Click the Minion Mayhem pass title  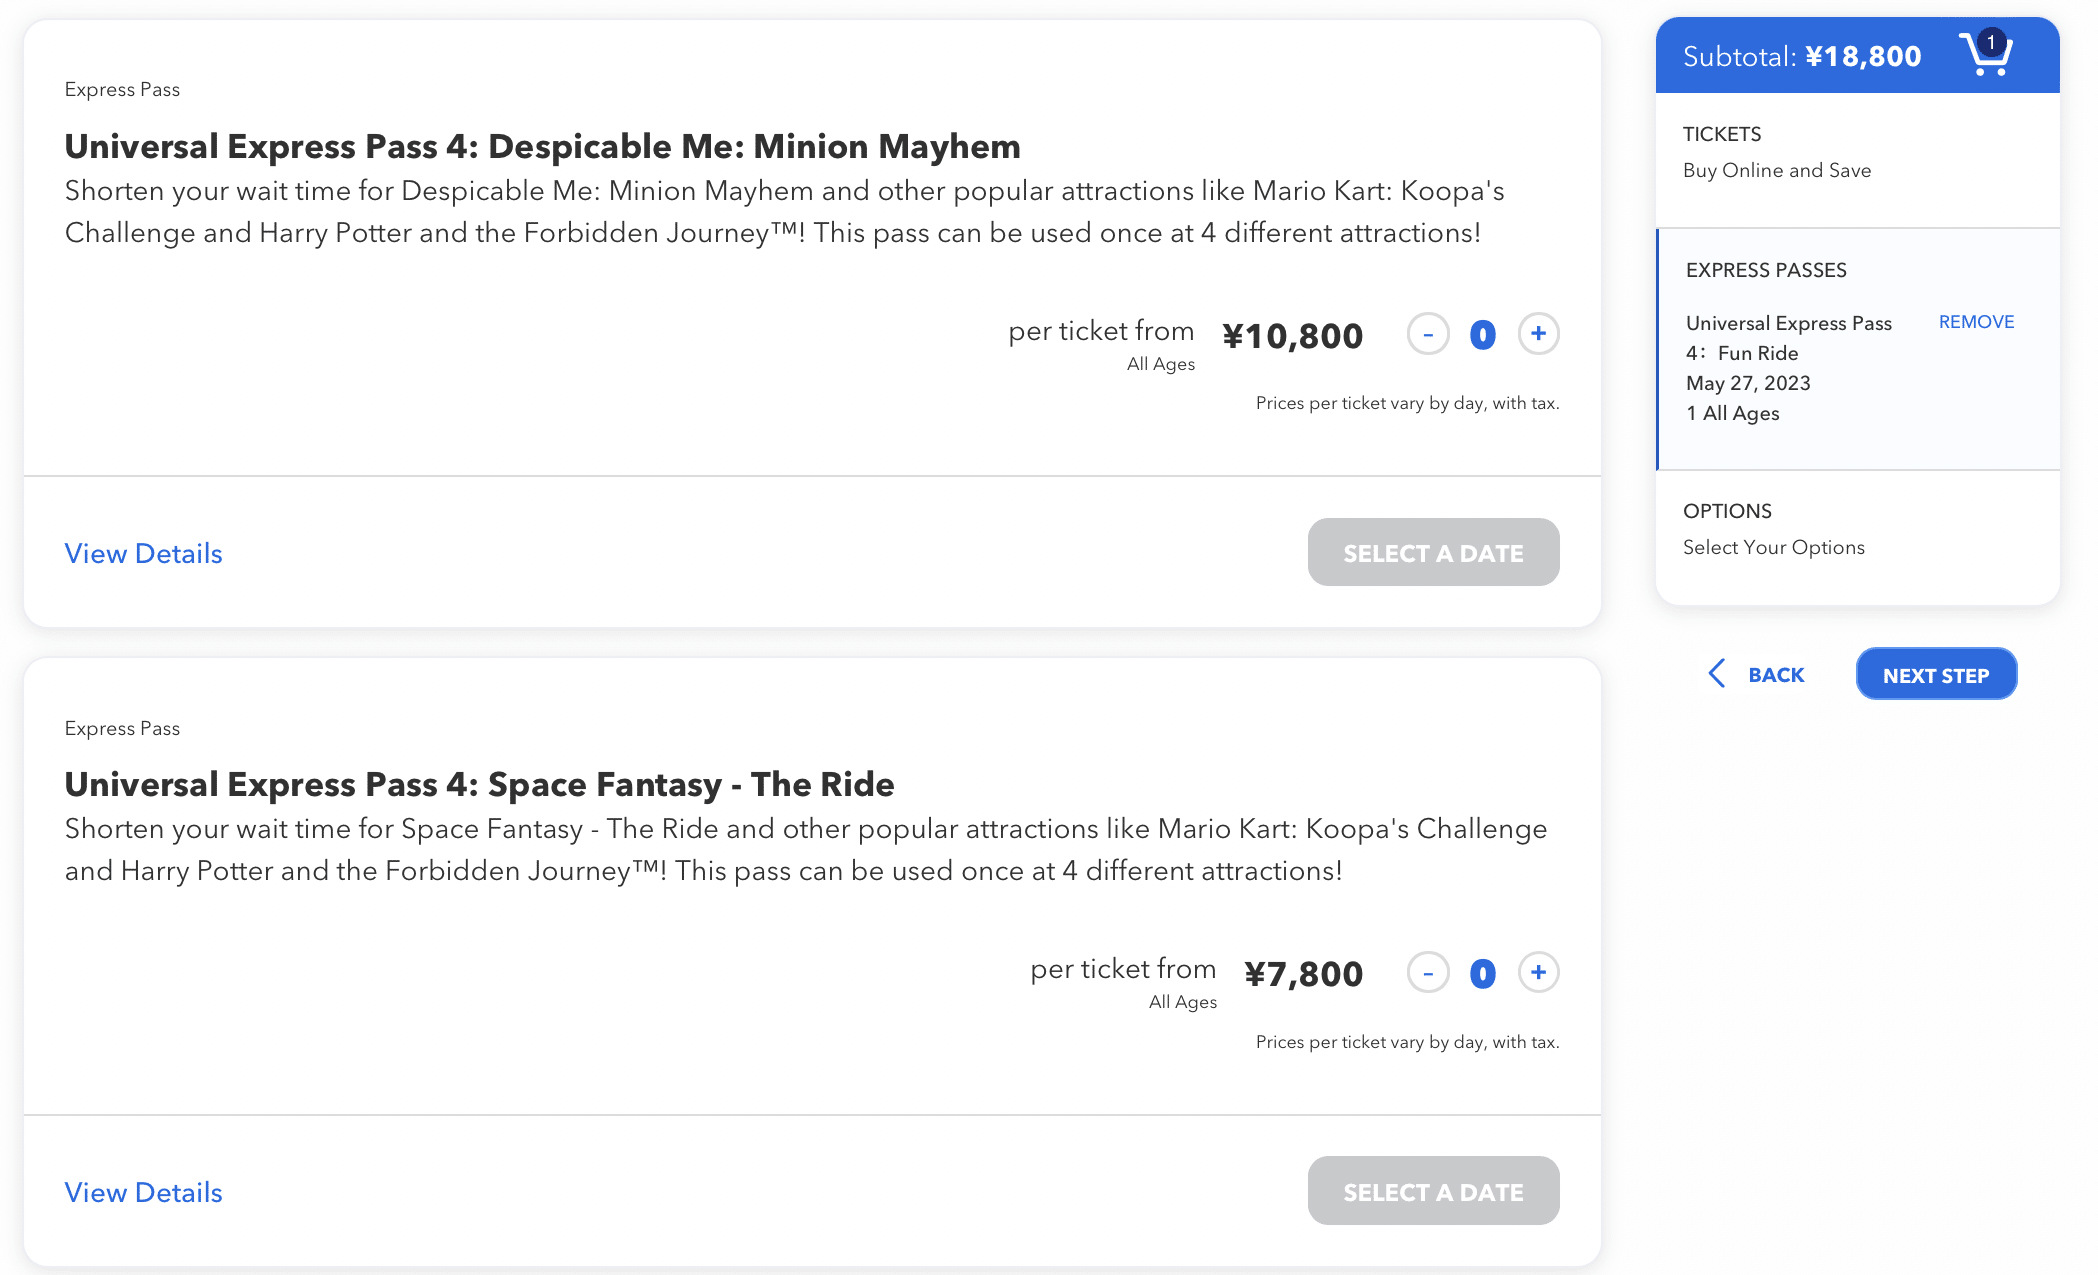[542, 146]
